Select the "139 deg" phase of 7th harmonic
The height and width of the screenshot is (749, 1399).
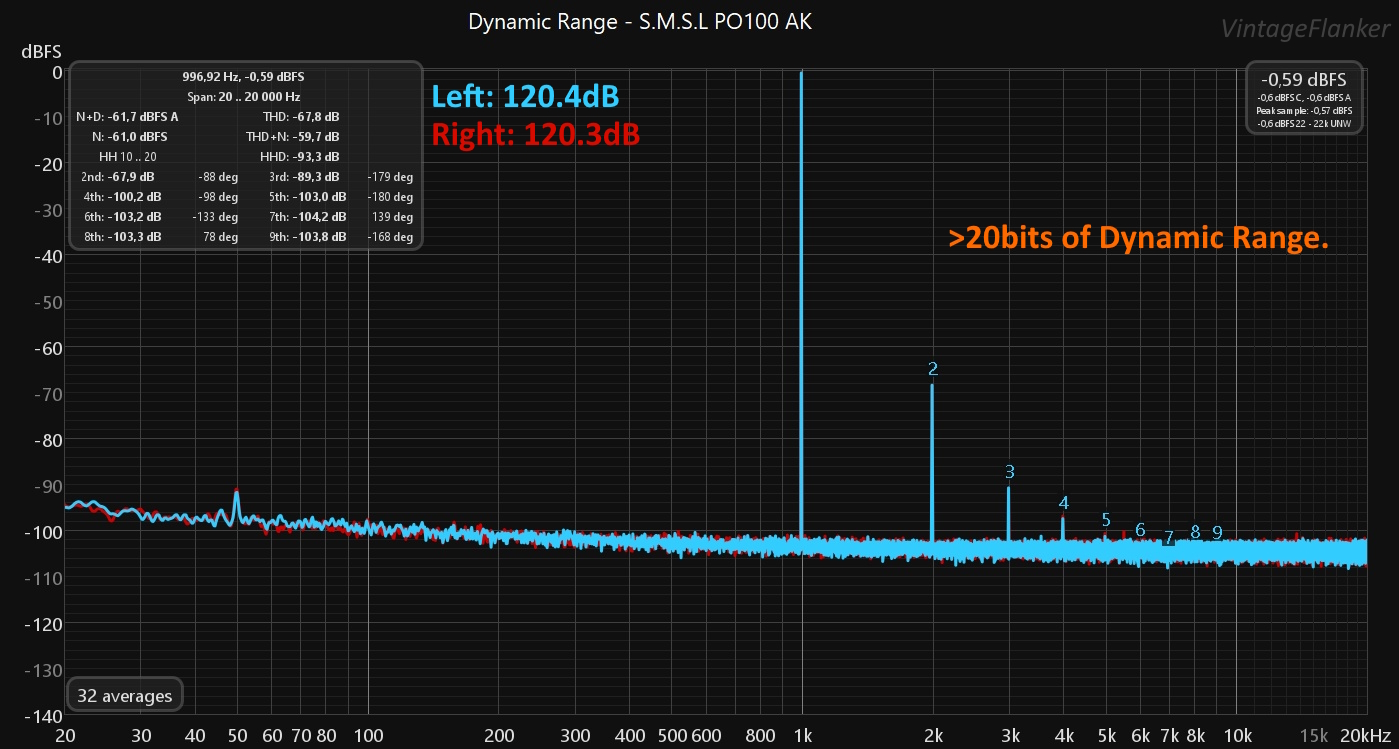point(394,217)
